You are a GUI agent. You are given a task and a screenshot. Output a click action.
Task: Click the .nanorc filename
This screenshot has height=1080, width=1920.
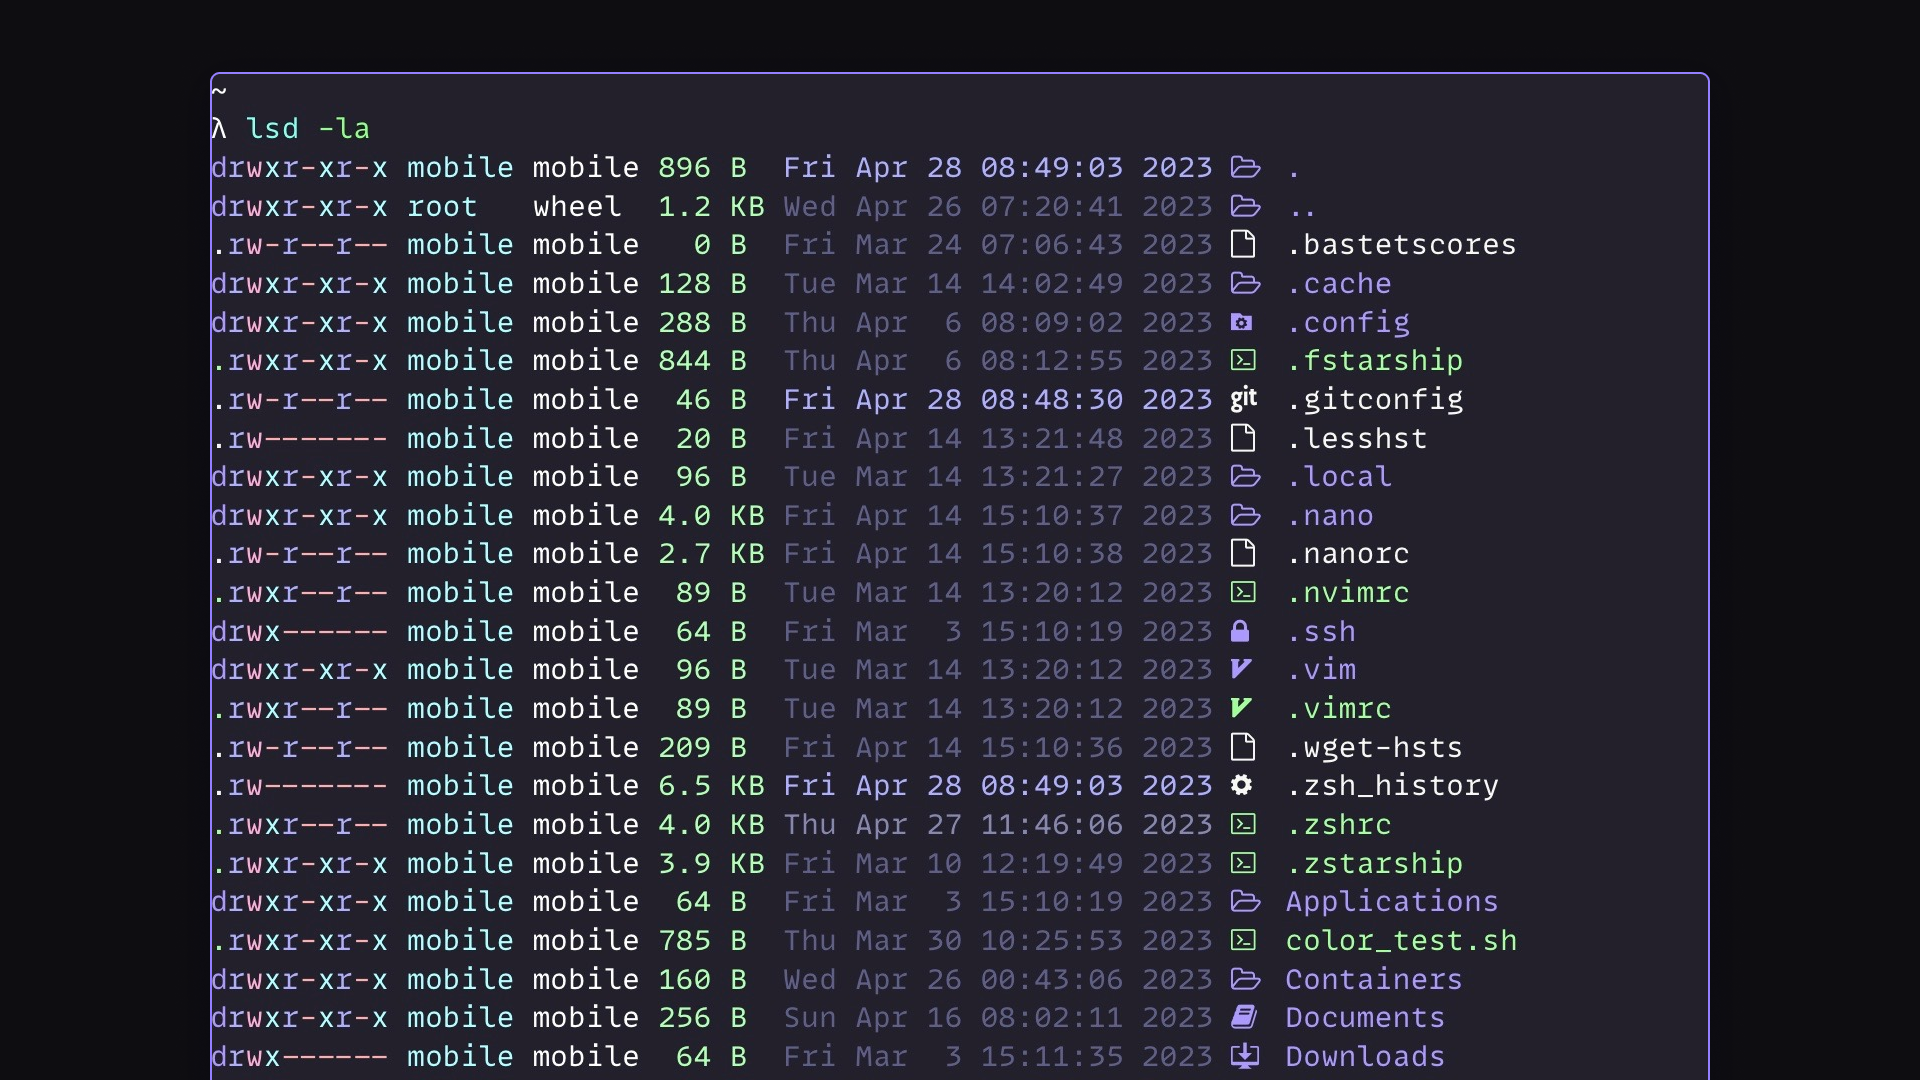1347,553
